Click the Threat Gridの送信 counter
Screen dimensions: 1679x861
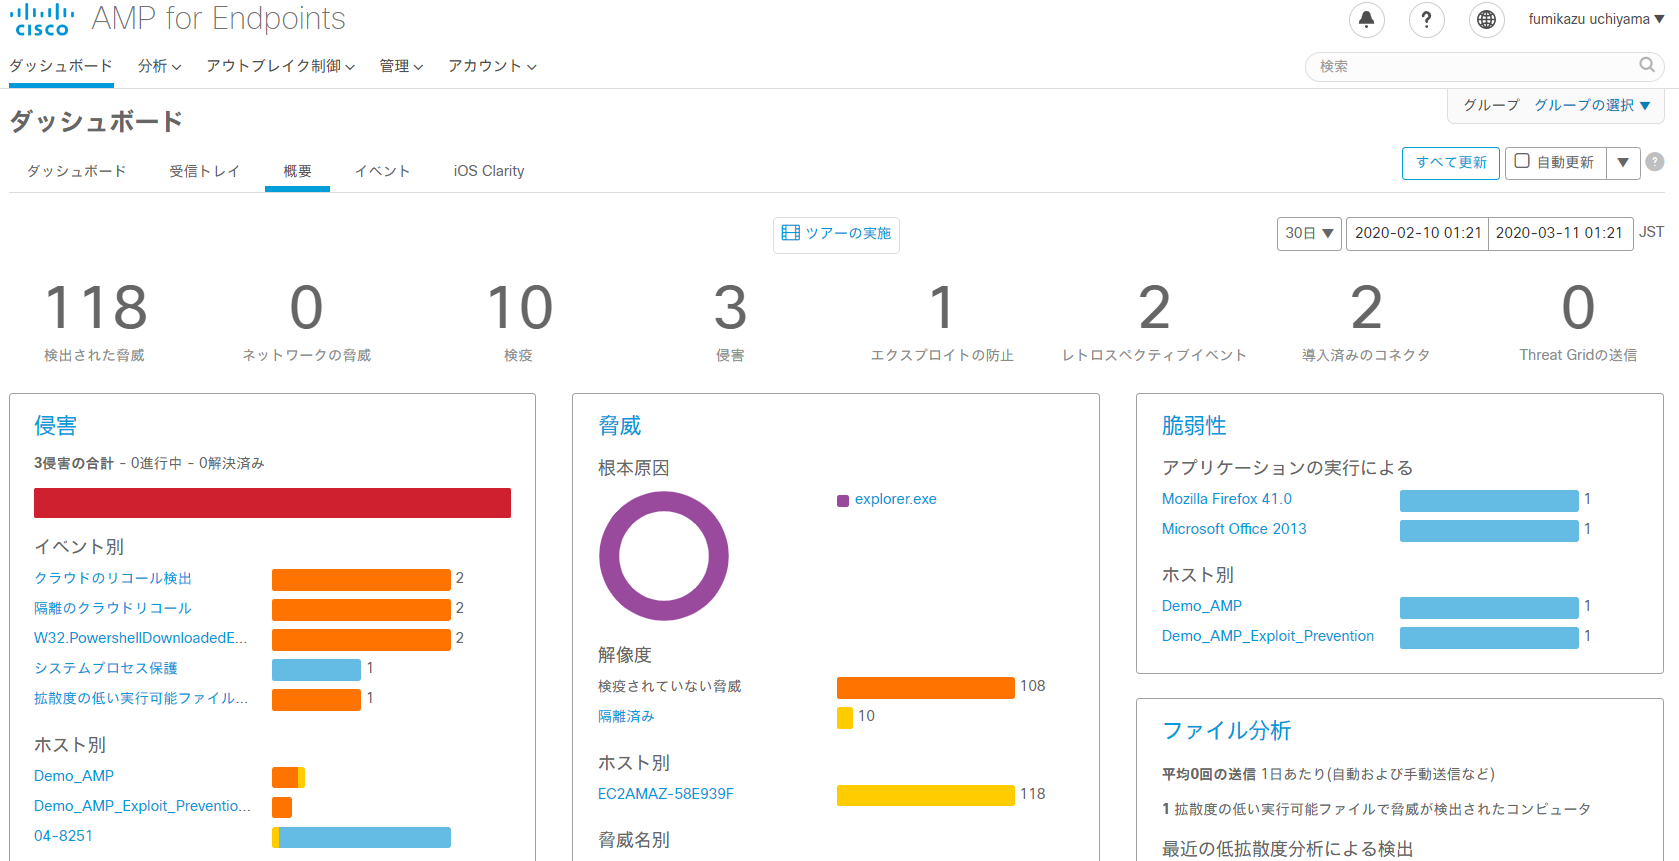[x=1578, y=320]
